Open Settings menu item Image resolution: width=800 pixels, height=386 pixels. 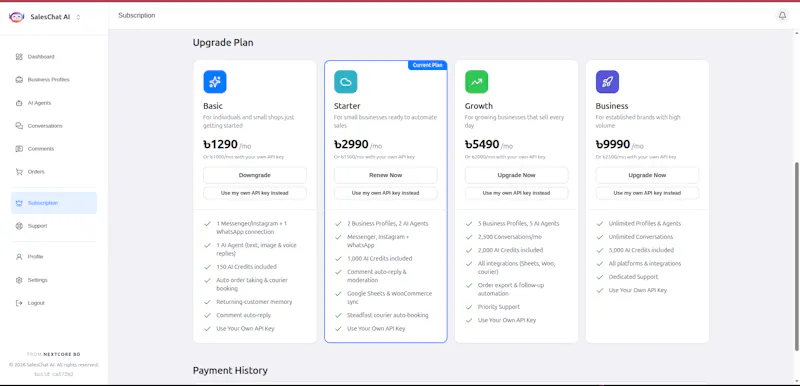point(54,280)
